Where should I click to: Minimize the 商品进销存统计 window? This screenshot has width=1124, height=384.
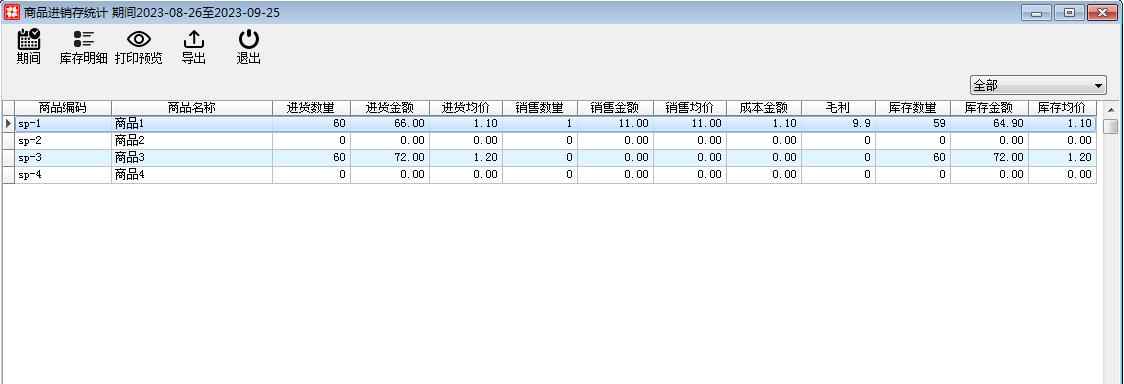(x=1037, y=12)
